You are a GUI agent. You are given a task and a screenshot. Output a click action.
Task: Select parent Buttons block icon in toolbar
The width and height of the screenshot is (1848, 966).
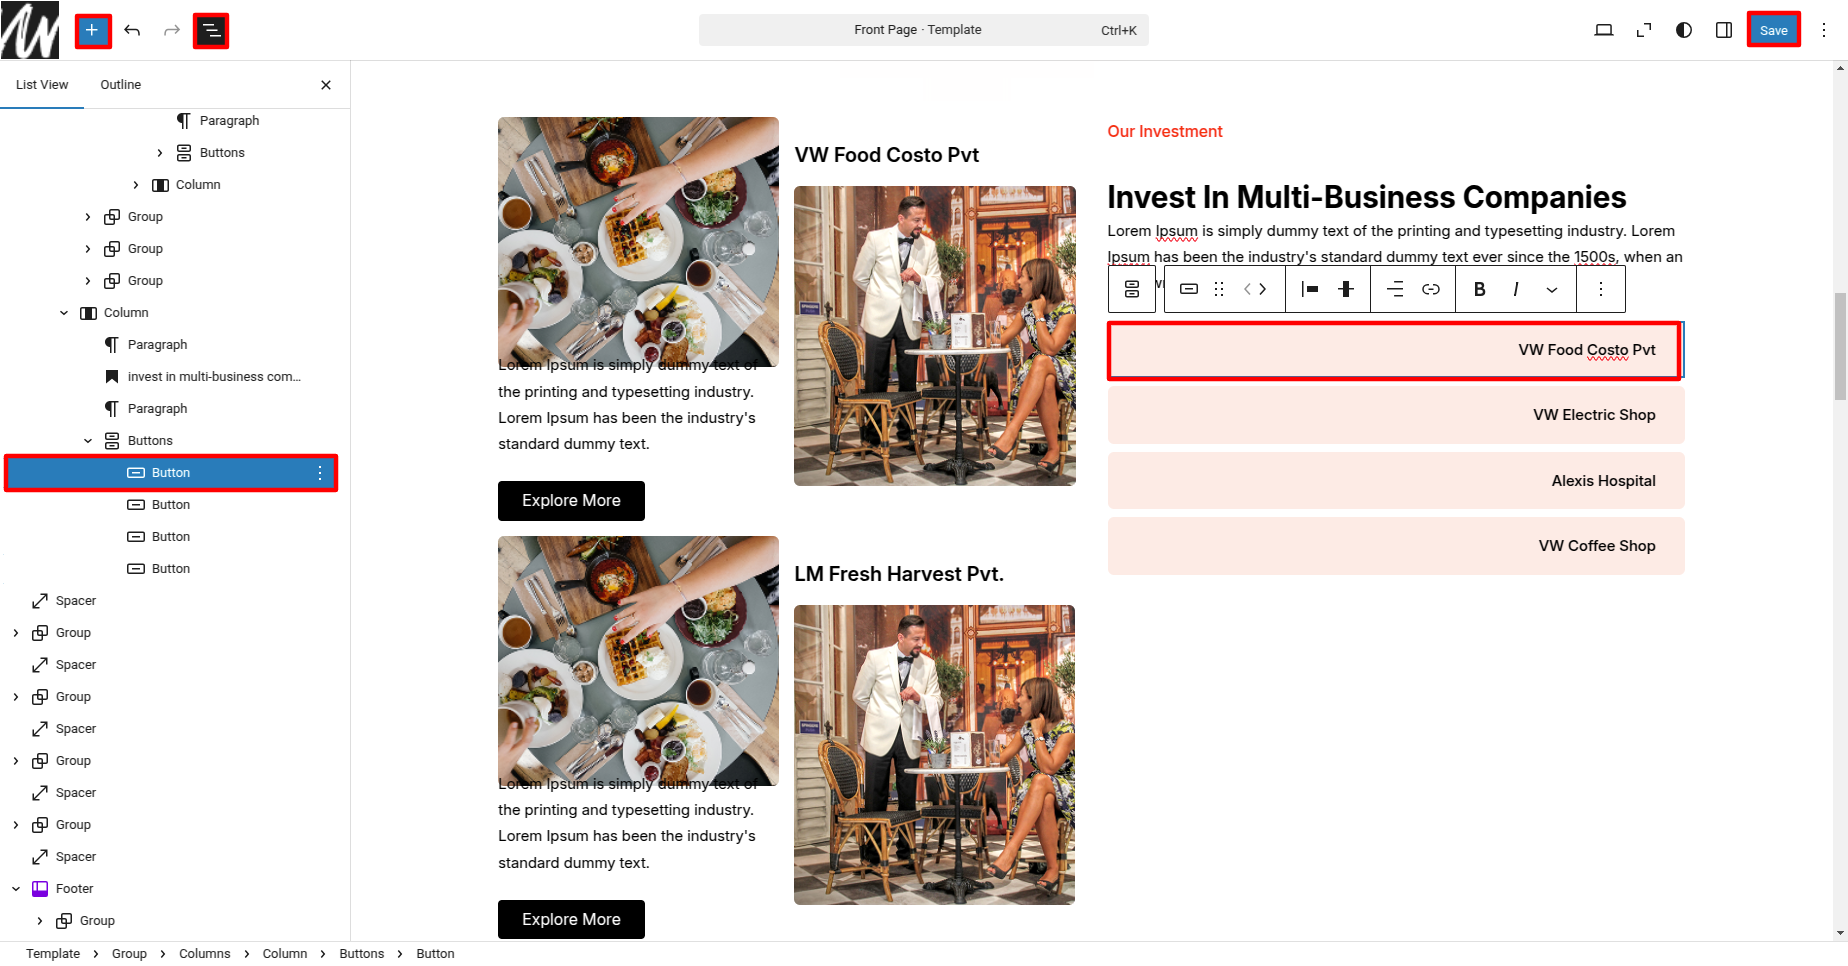[x=1132, y=289]
